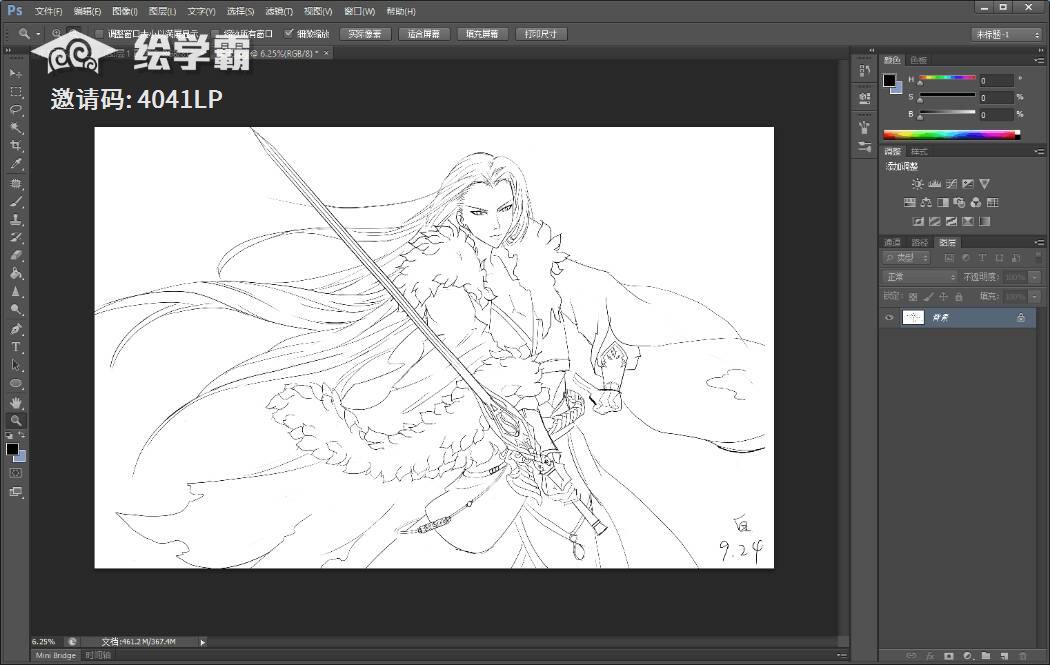Viewport: 1050px width, 665px height.
Task: Open the 文件(F) File menu
Action: 48,11
